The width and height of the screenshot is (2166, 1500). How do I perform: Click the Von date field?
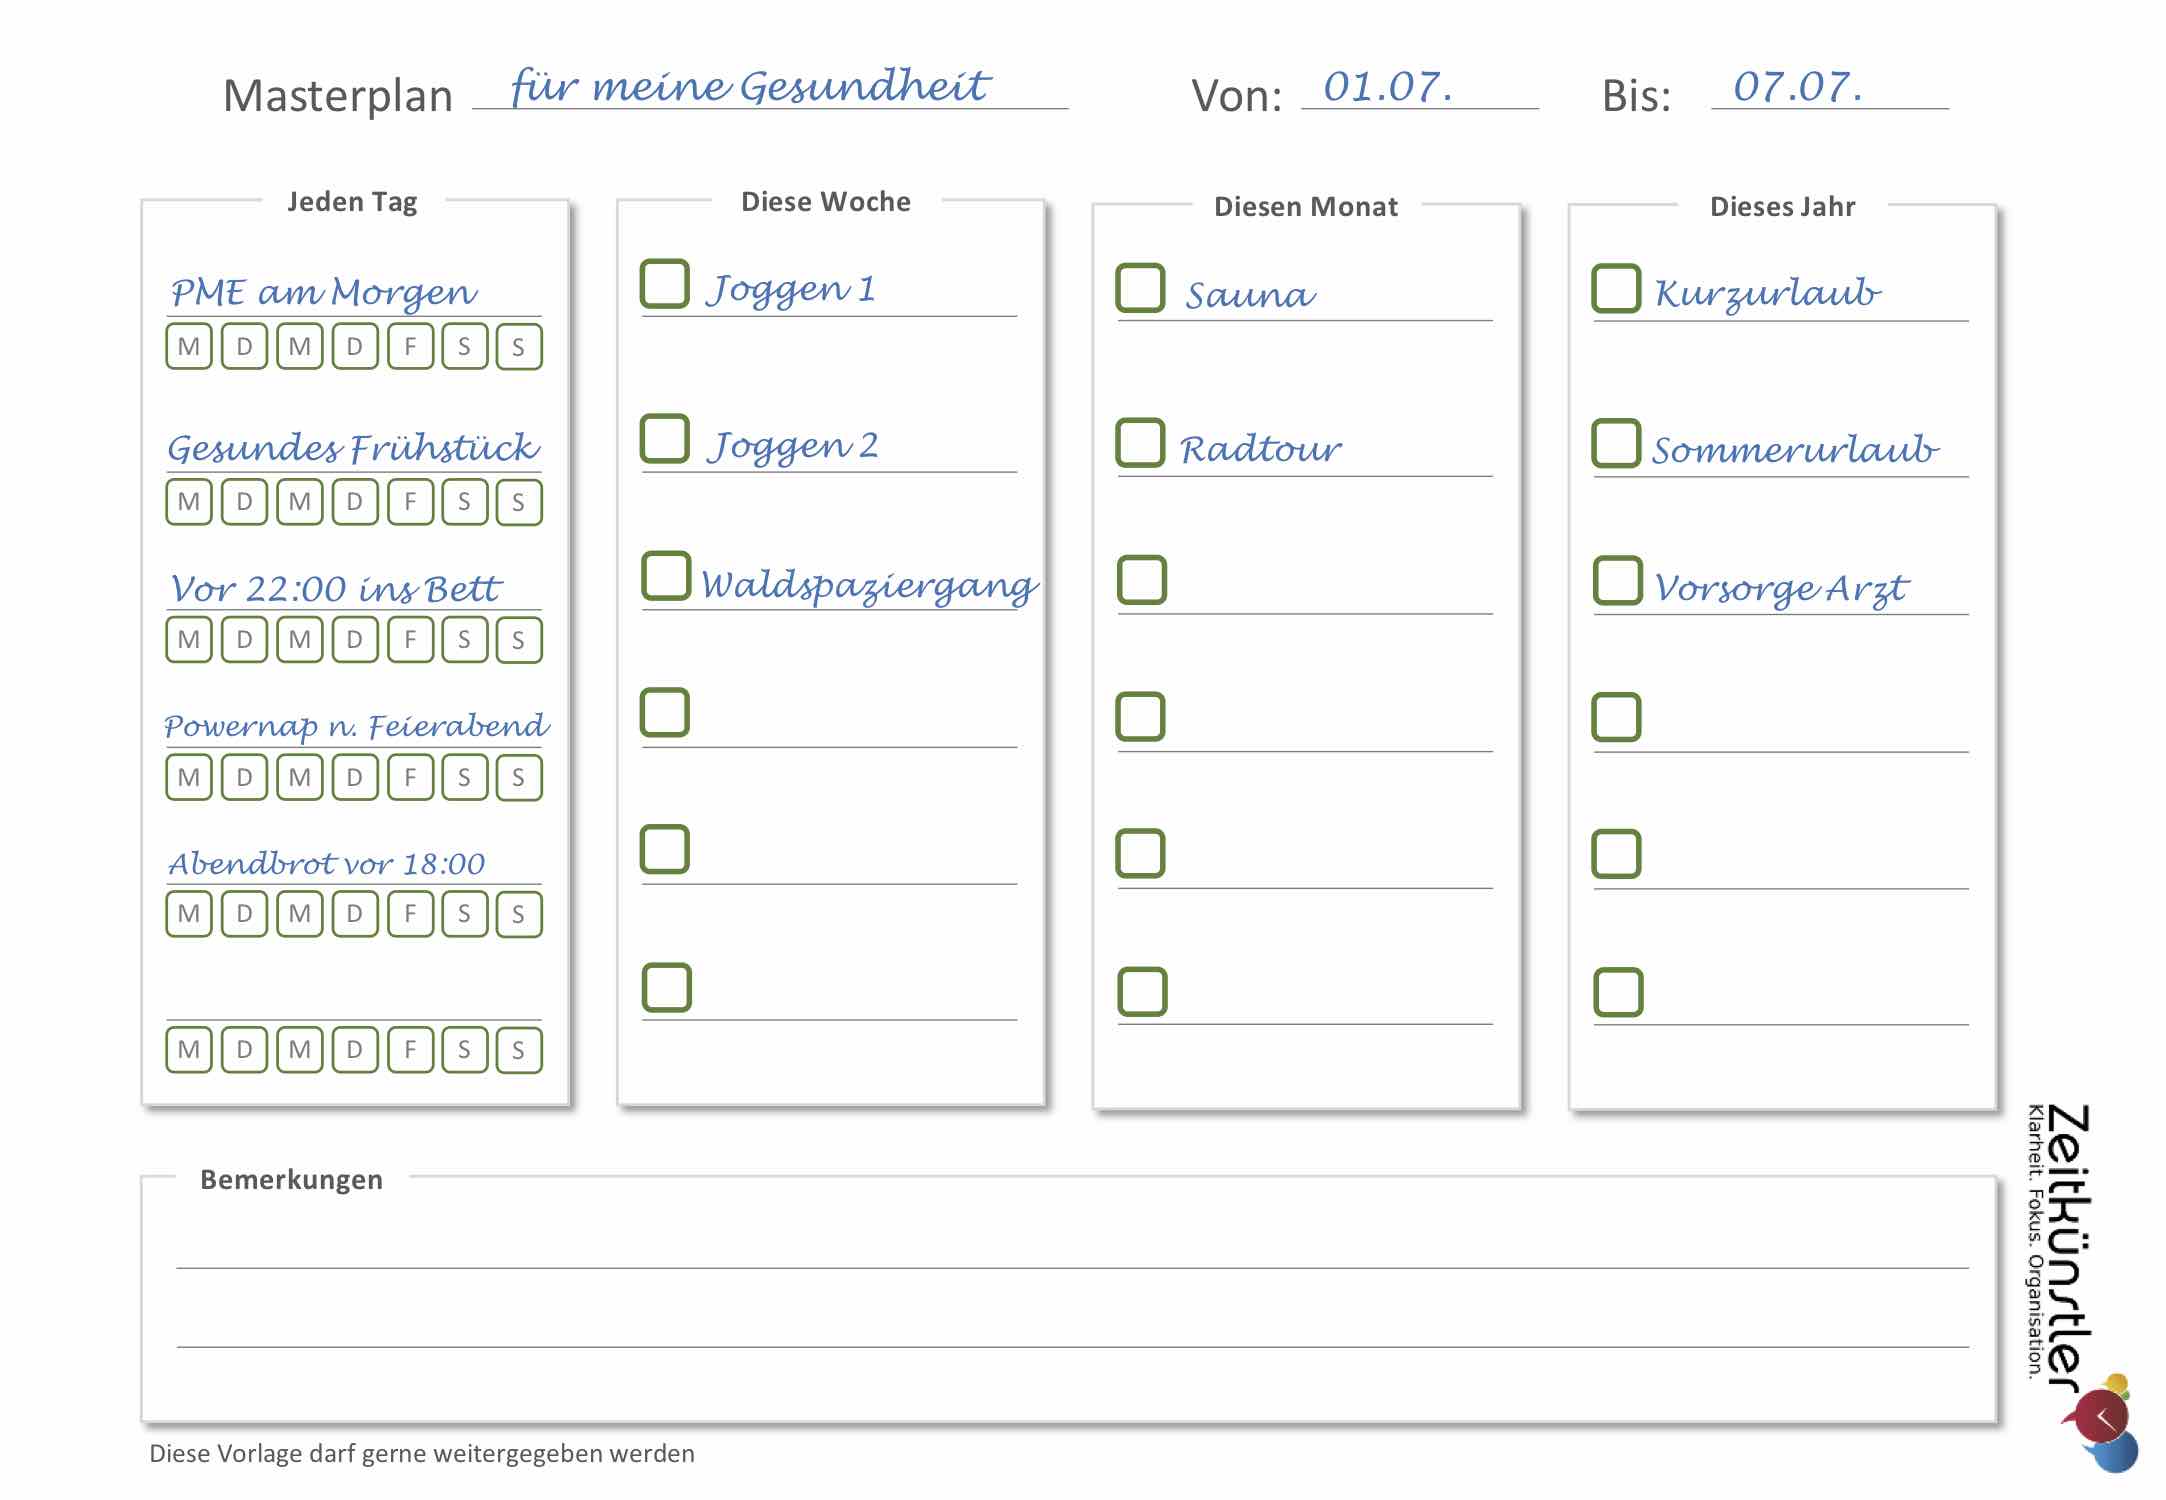(1419, 88)
